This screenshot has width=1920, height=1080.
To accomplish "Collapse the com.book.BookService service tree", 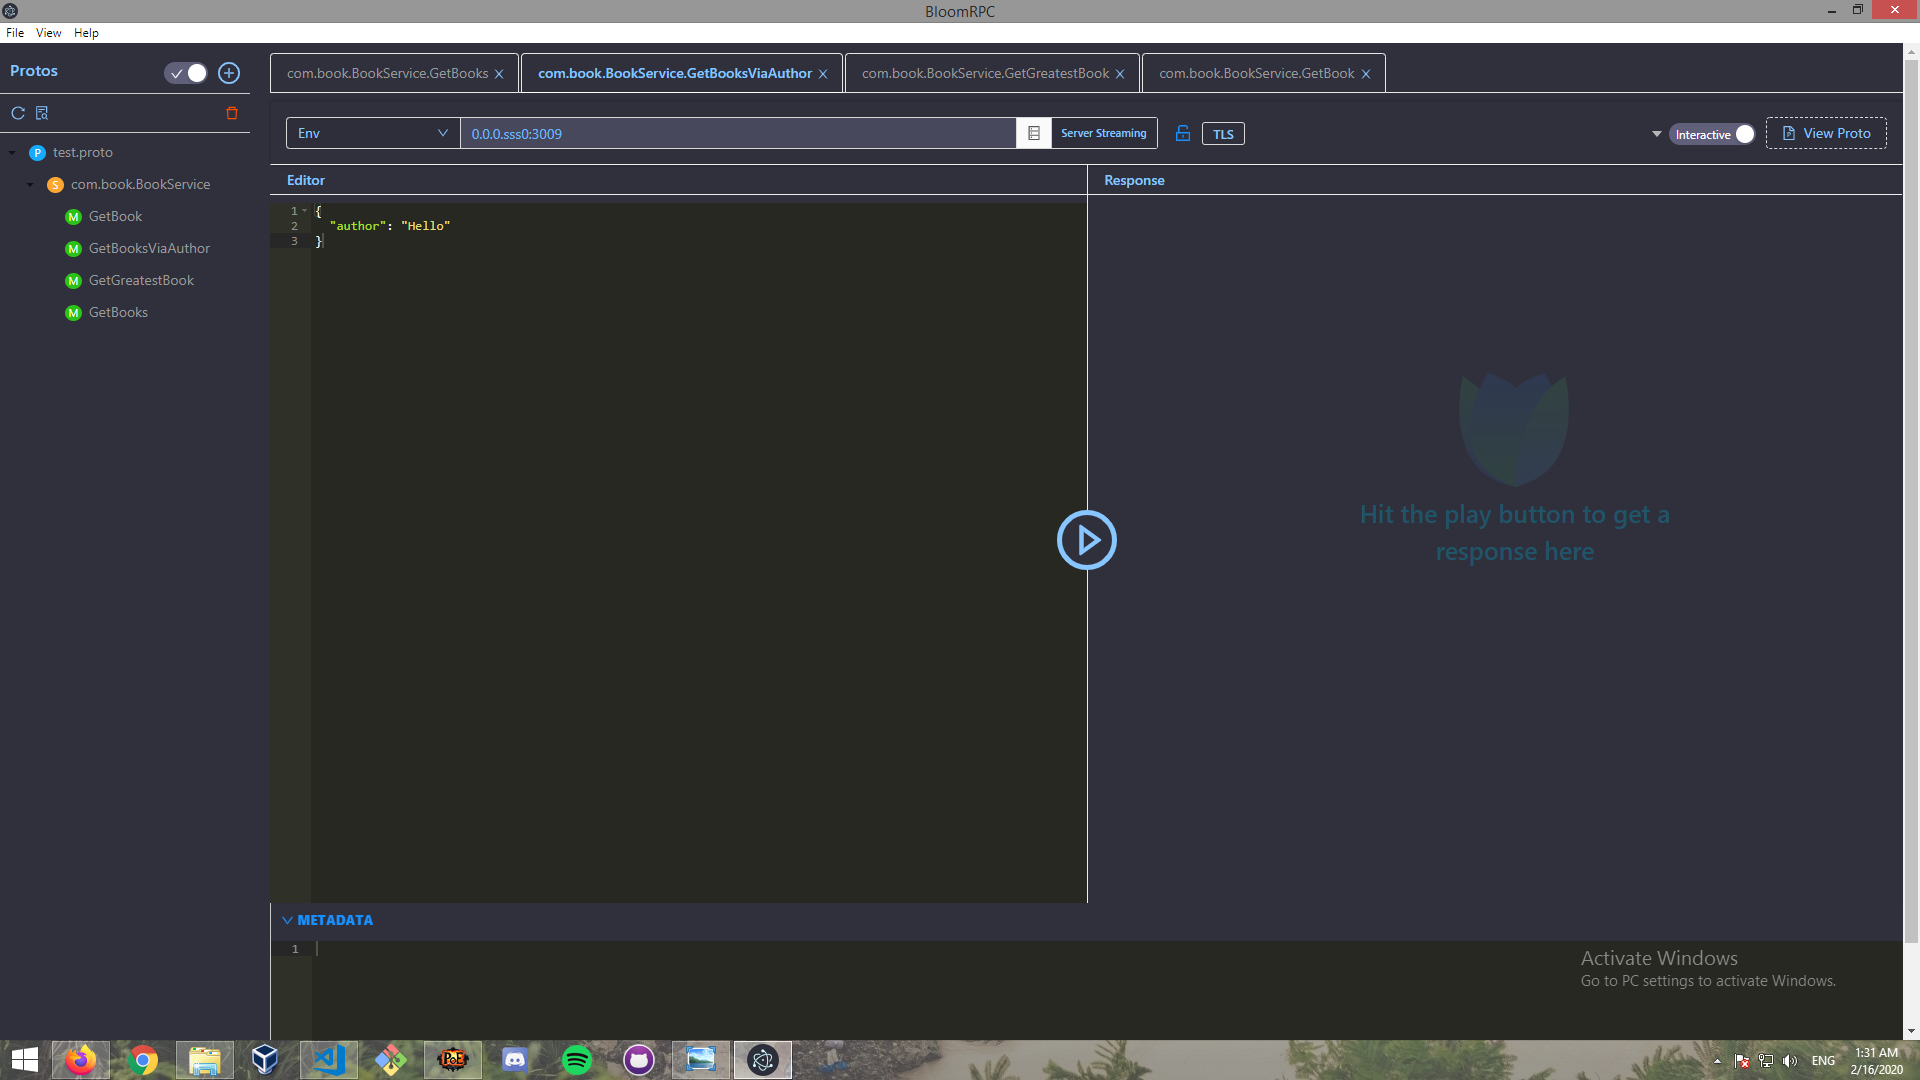I will [29, 184].
